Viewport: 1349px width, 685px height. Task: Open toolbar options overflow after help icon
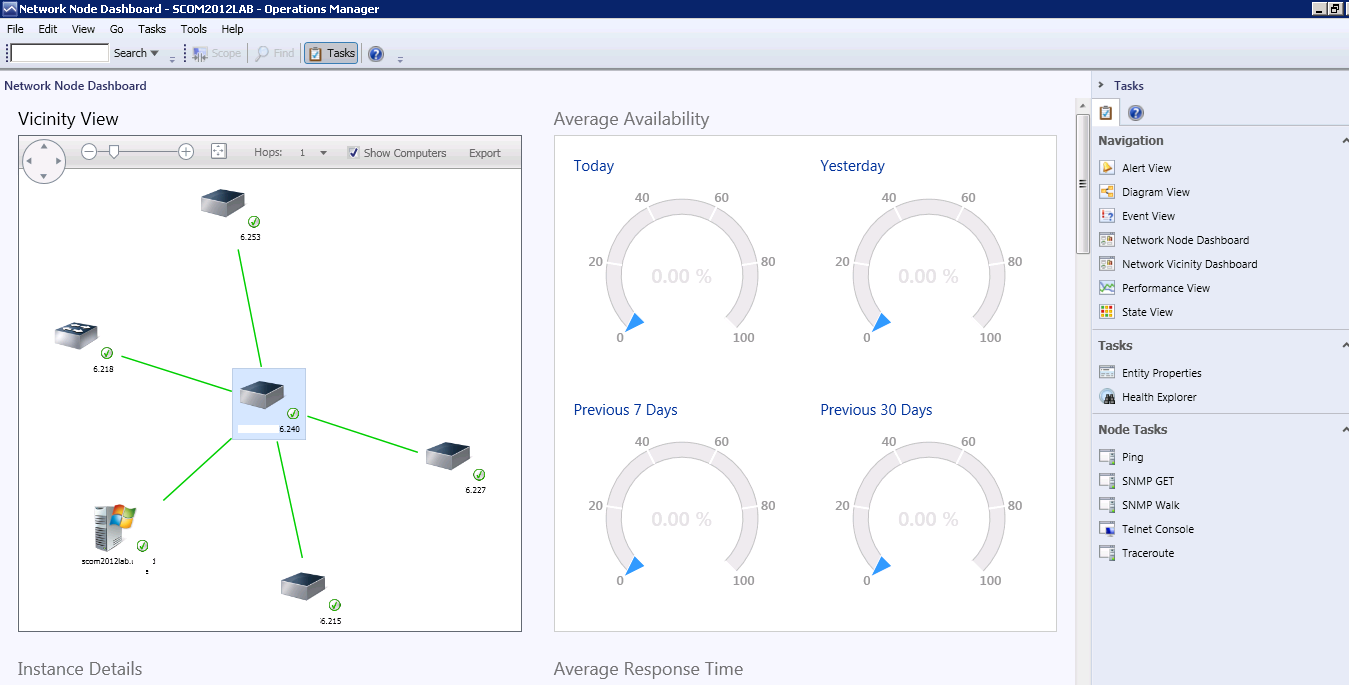pyautogui.click(x=400, y=59)
